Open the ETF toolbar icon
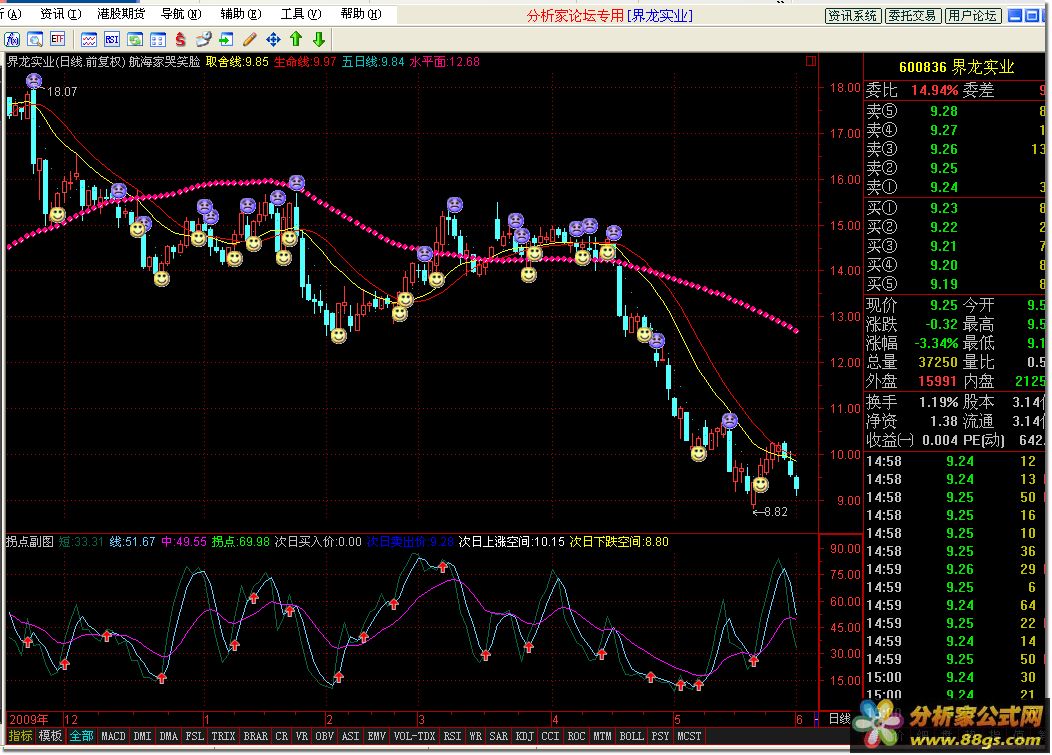The height and width of the screenshot is (755, 1052). (58, 40)
